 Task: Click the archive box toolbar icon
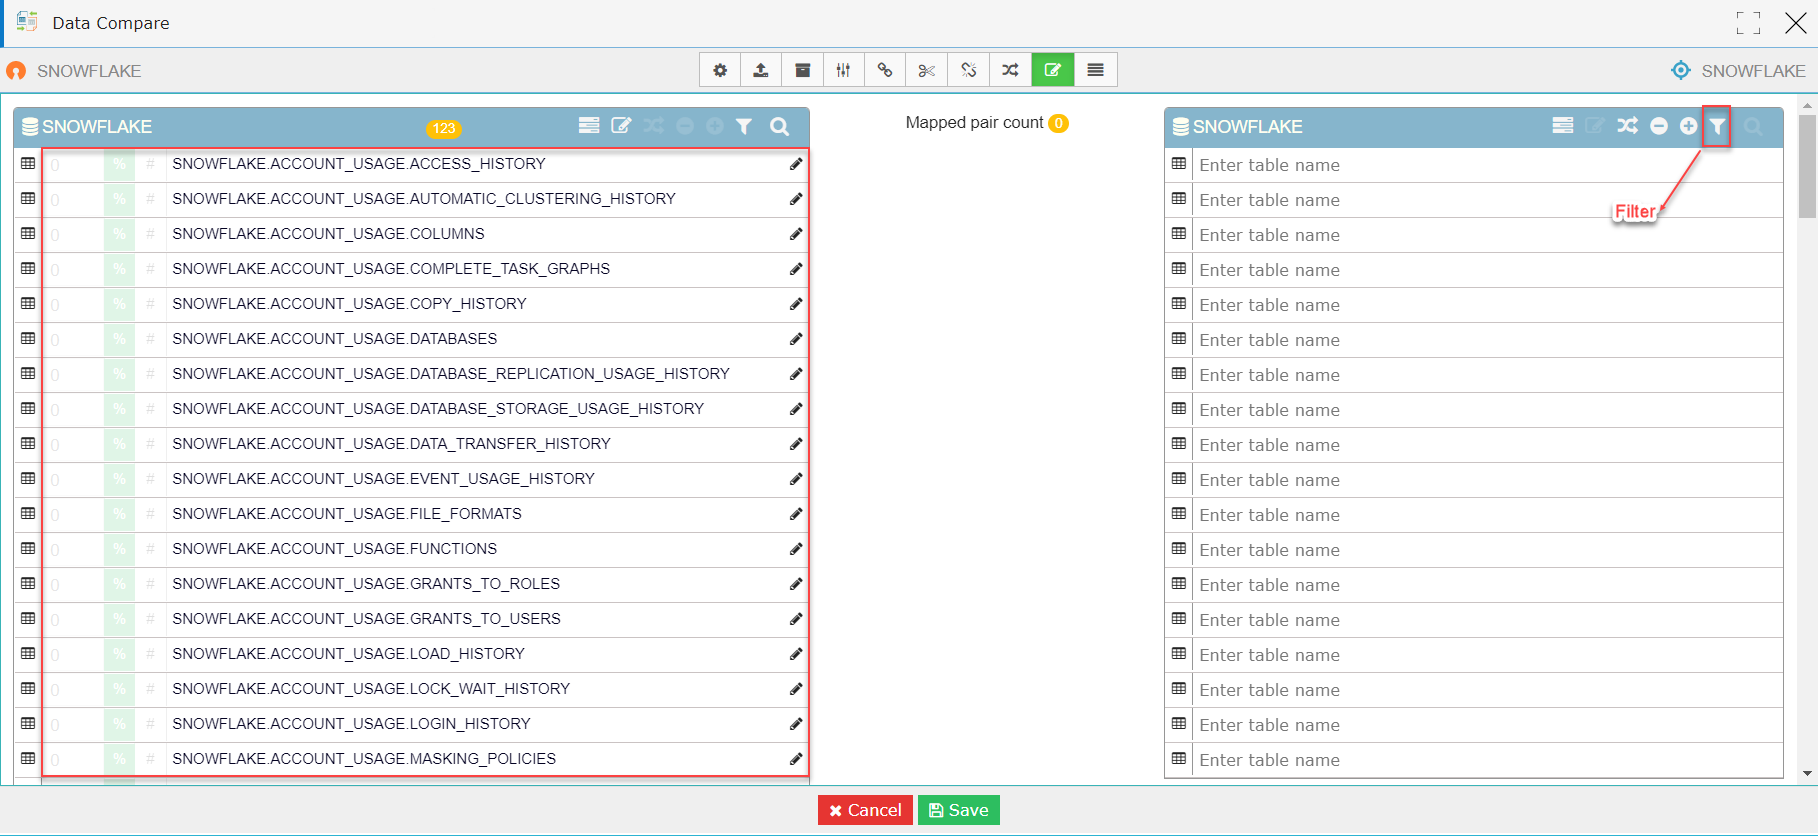(x=803, y=70)
